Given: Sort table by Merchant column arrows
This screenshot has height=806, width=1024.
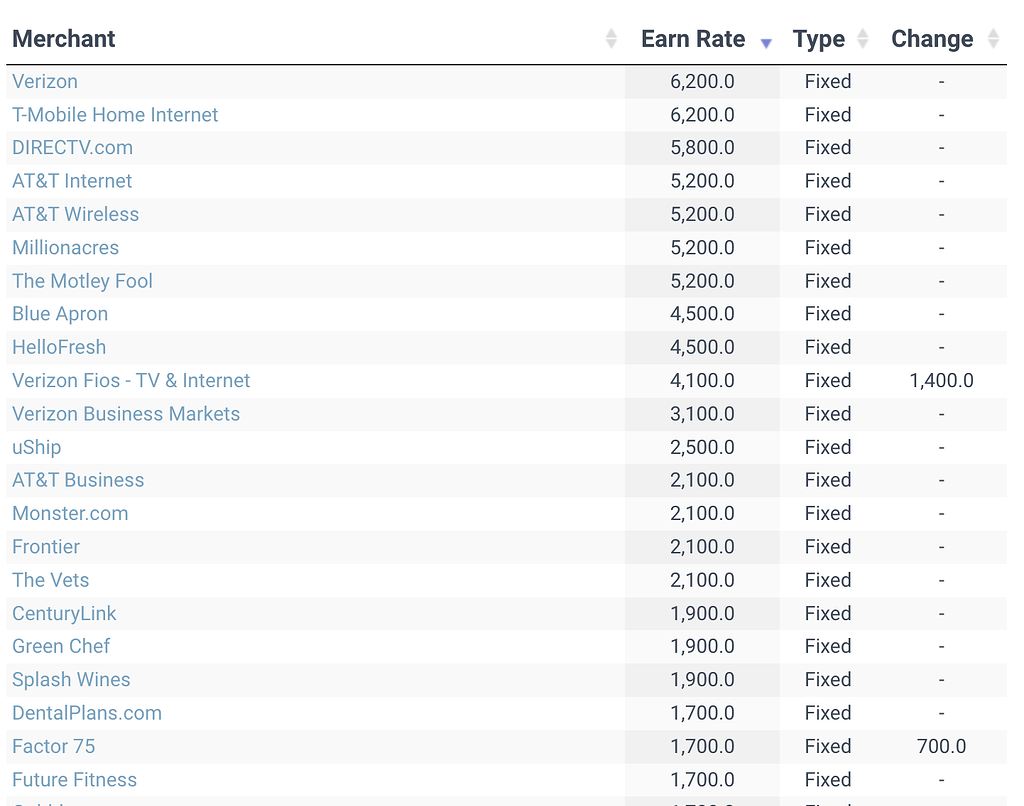Looking at the screenshot, I should point(611,39).
